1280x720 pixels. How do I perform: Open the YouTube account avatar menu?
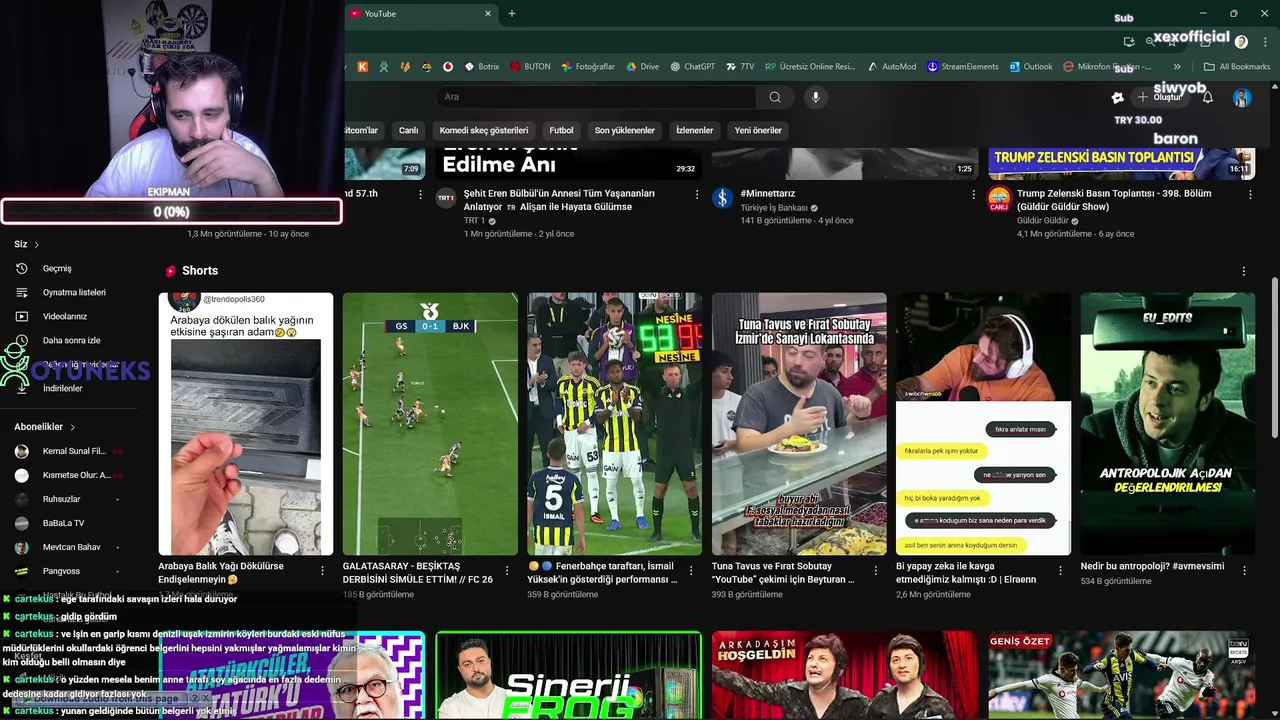click(1242, 97)
